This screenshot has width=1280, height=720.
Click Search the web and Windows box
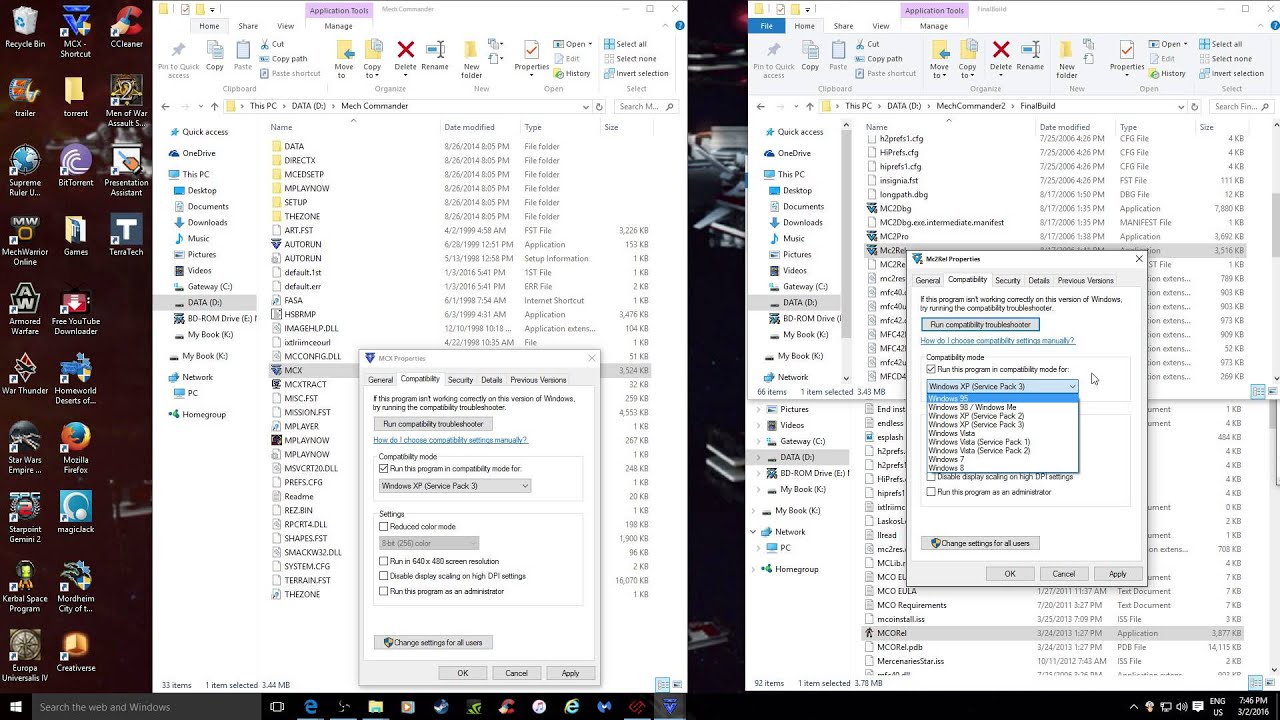tap(147, 707)
